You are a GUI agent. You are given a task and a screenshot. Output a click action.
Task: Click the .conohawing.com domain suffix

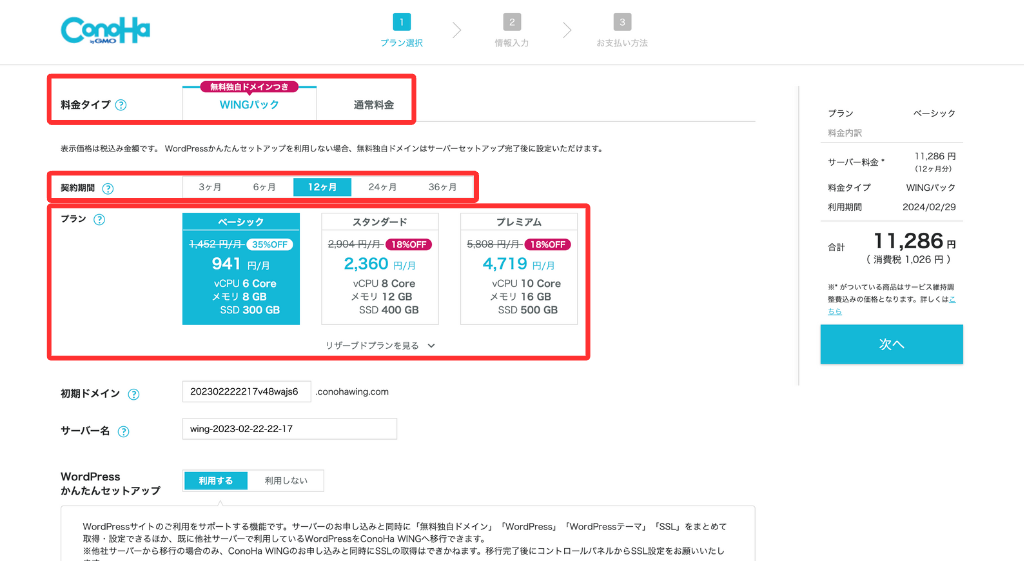[352, 392]
